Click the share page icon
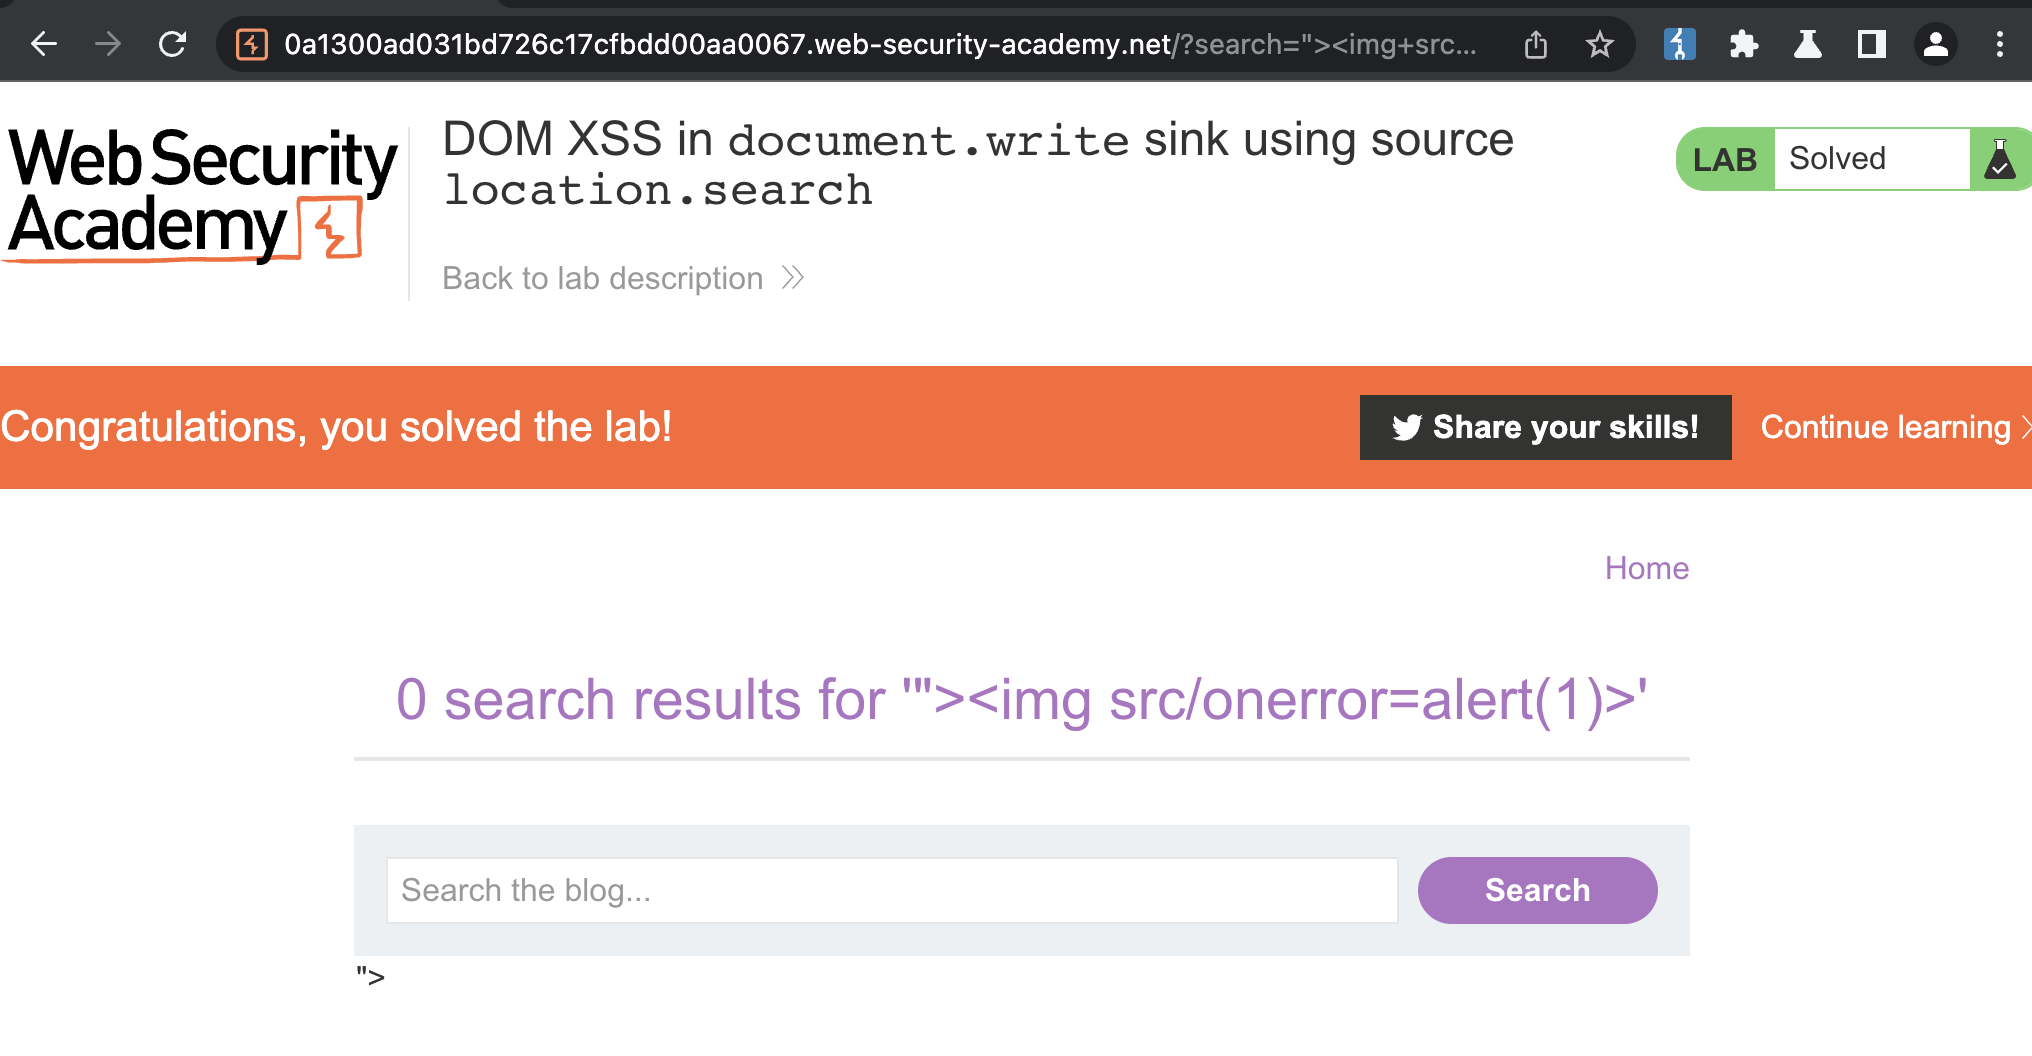The width and height of the screenshot is (2032, 1056). pyautogui.click(x=1536, y=44)
